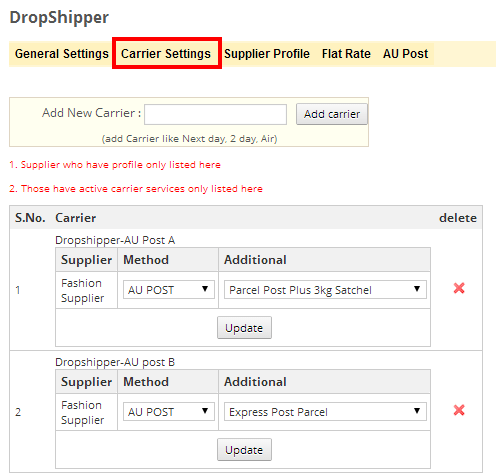Expand AU POST method dropdown for carrier 1
Image resolution: width=496 pixels, height=473 pixels.
(x=169, y=290)
